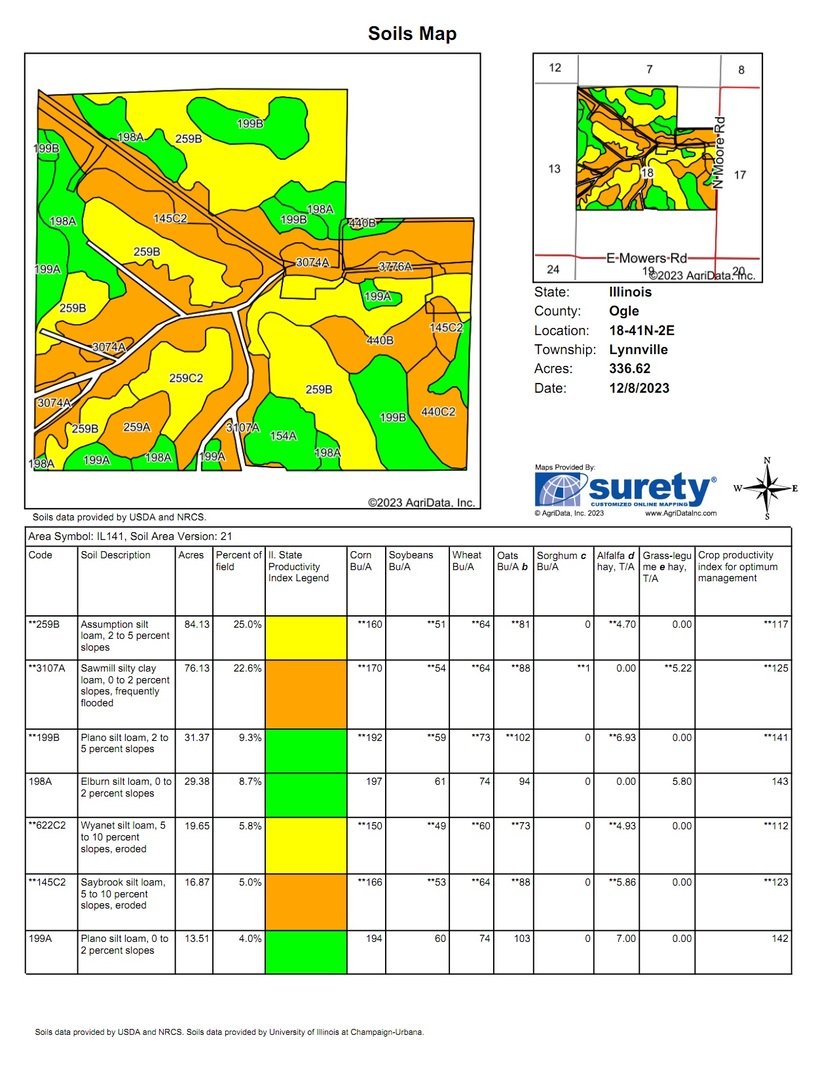Click the yellow swatch for 259B row
The width and height of the screenshot is (835, 1080).
pyautogui.click(x=305, y=637)
